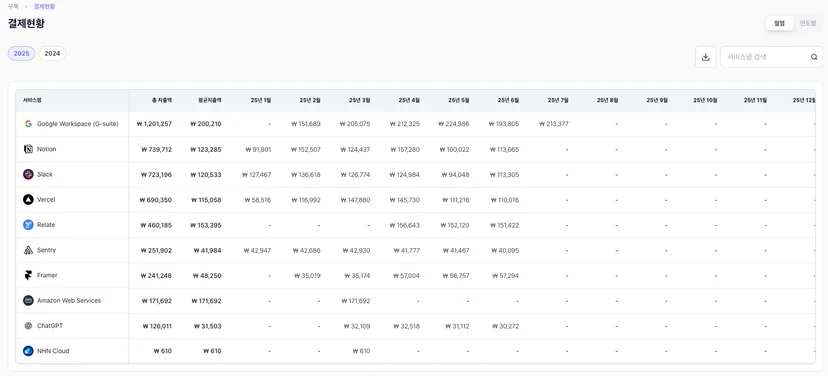This screenshot has width=828, height=376.
Task: Click Sentry May value ₩ 41,467
Action: click(x=456, y=250)
